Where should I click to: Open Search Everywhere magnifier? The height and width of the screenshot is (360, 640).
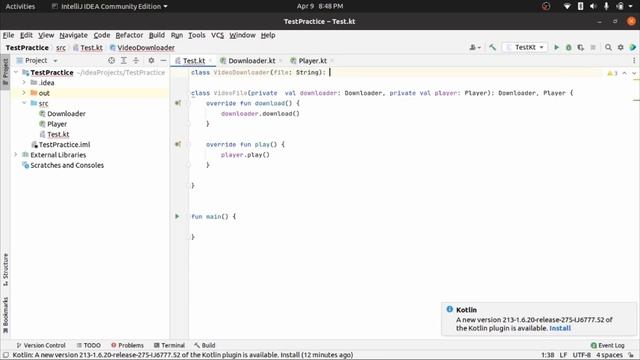(x=608, y=47)
